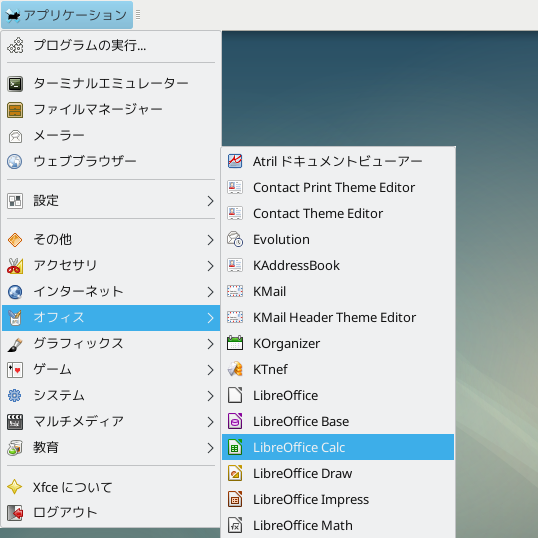Expand the 教育 submenu arrow

[x=211, y=448]
